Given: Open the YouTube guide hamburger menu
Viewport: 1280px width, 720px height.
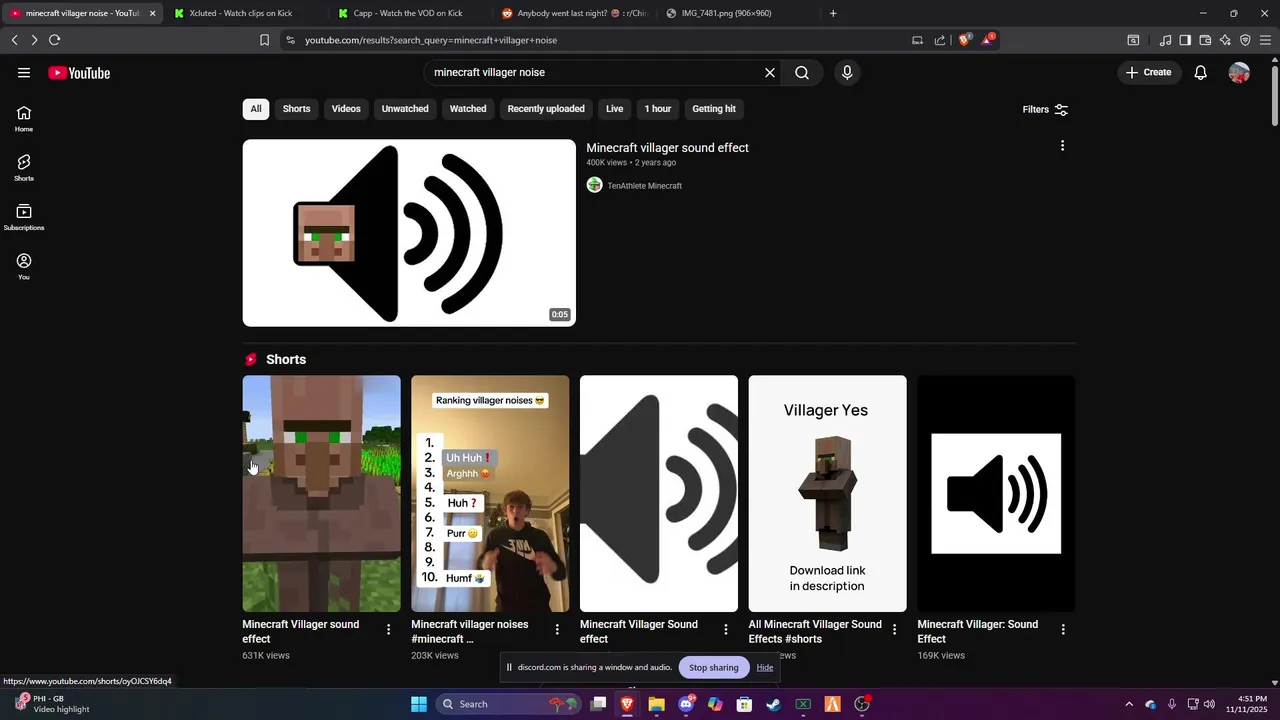Looking at the screenshot, I should coord(24,72).
